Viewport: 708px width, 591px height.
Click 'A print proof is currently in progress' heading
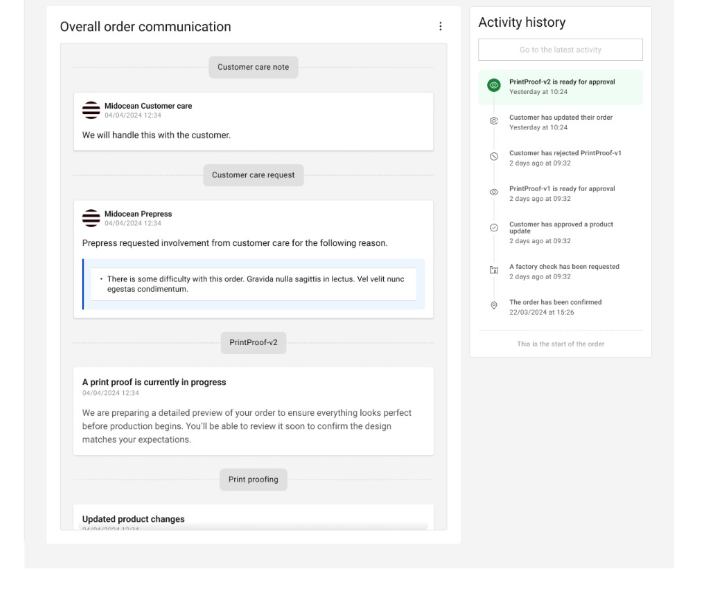click(154, 382)
